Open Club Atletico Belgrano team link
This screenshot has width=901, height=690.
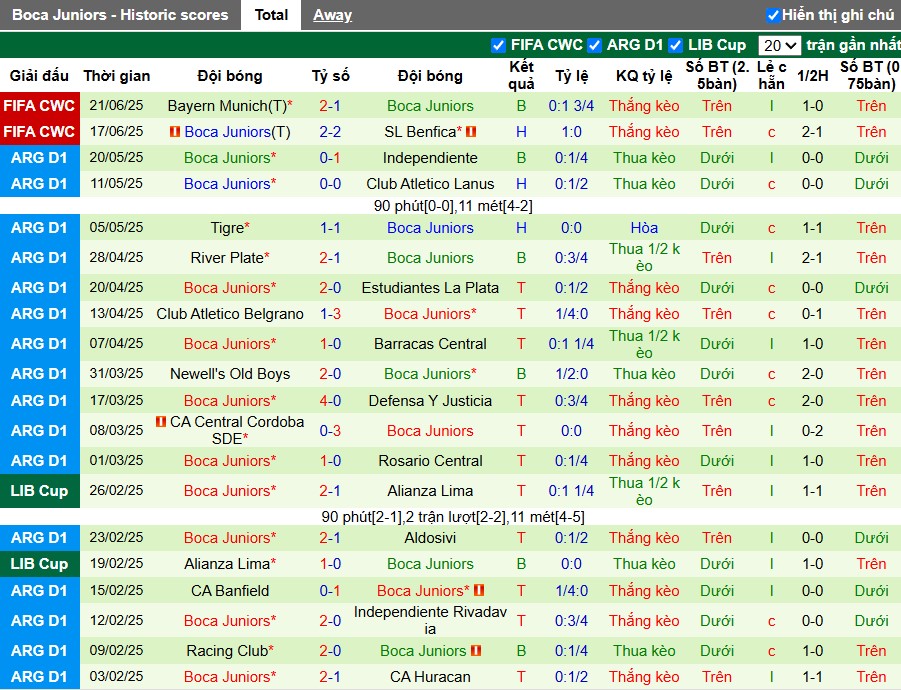pyautogui.click(x=230, y=314)
